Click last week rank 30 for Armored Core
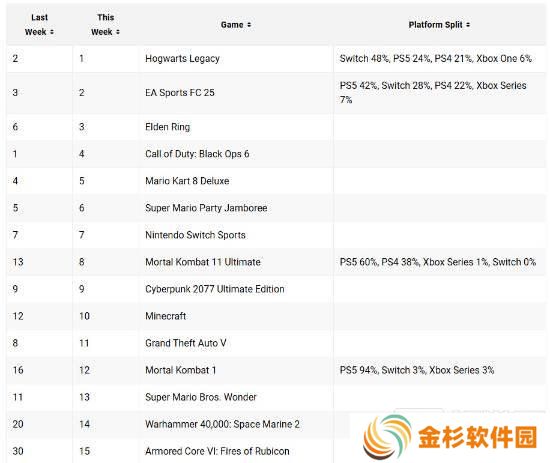Viewport: 550px width, 463px height. pyautogui.click(x=18, y=451)
